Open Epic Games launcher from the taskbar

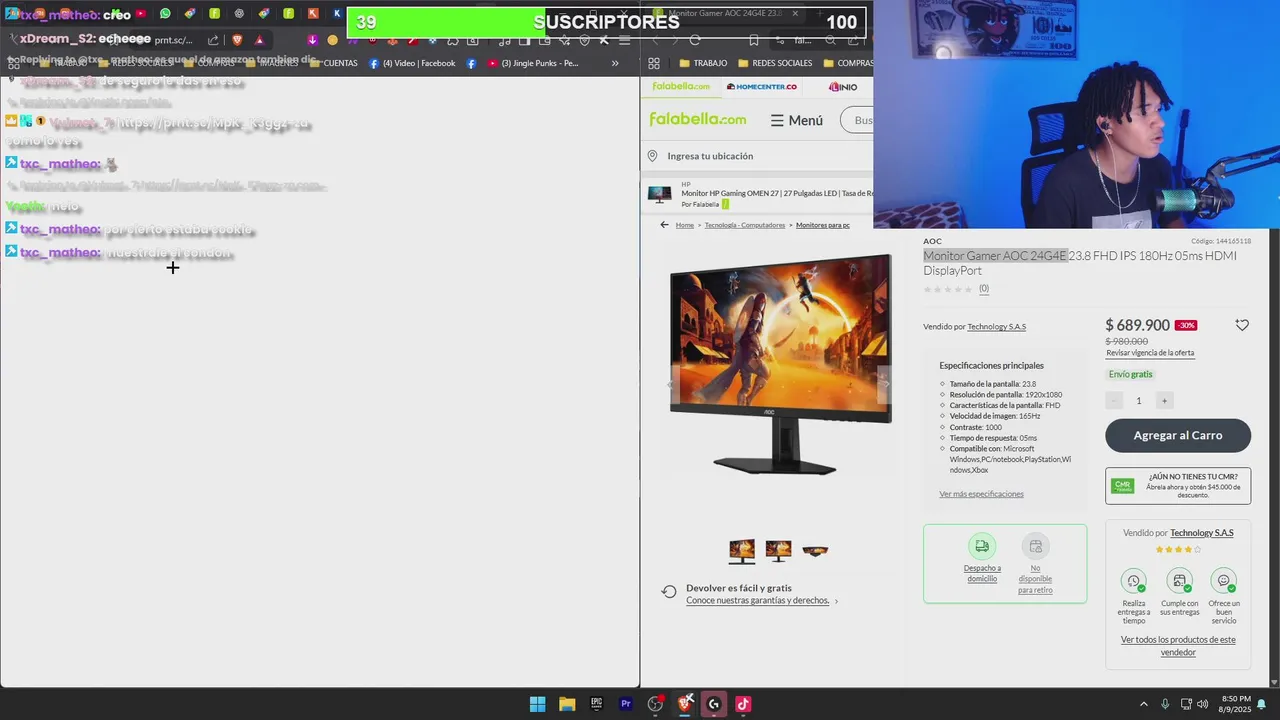(x=596, y=704)
